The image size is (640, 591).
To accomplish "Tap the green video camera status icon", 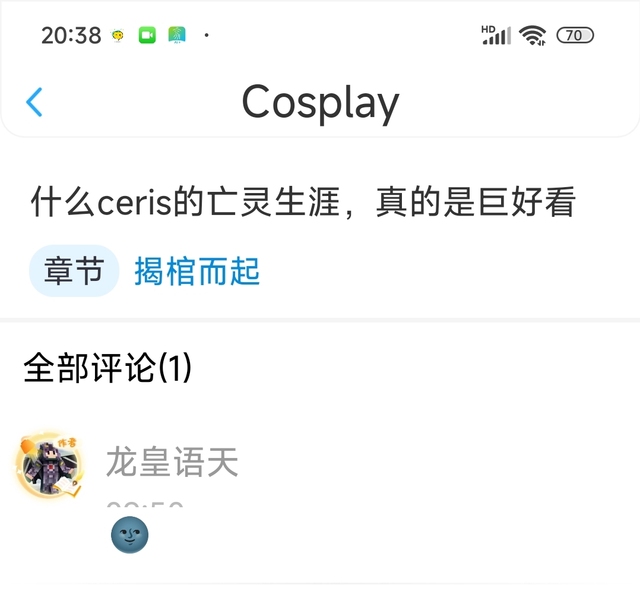I will [147, 35].
